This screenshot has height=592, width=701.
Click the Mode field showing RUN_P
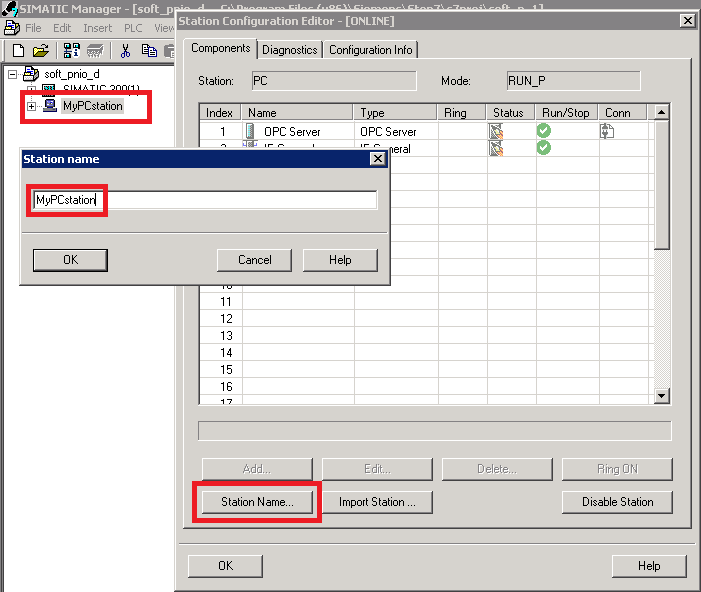pyautogui.click(x=574, y=81)
